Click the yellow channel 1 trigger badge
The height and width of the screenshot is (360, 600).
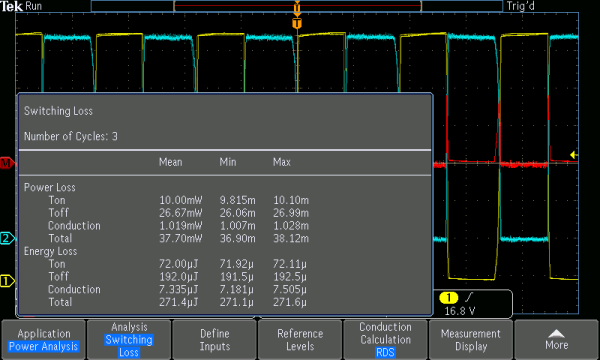point(448,297)
